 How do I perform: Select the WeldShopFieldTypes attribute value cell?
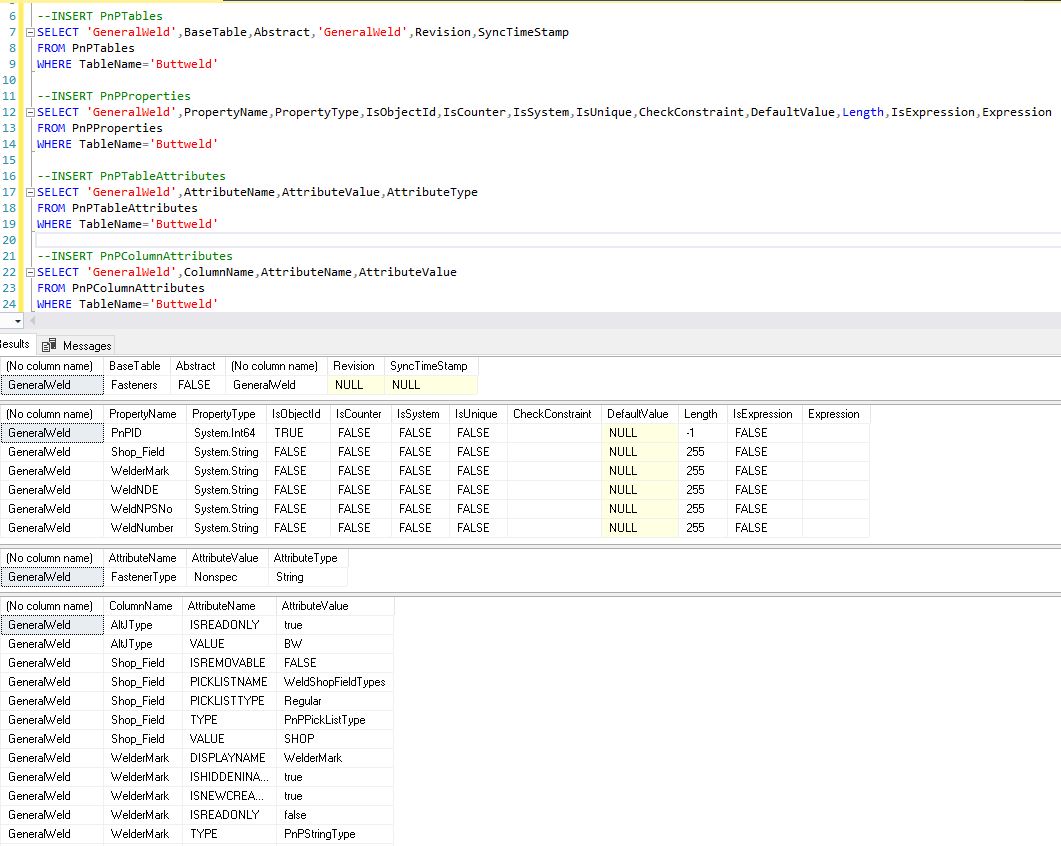[x=334, y=682]
